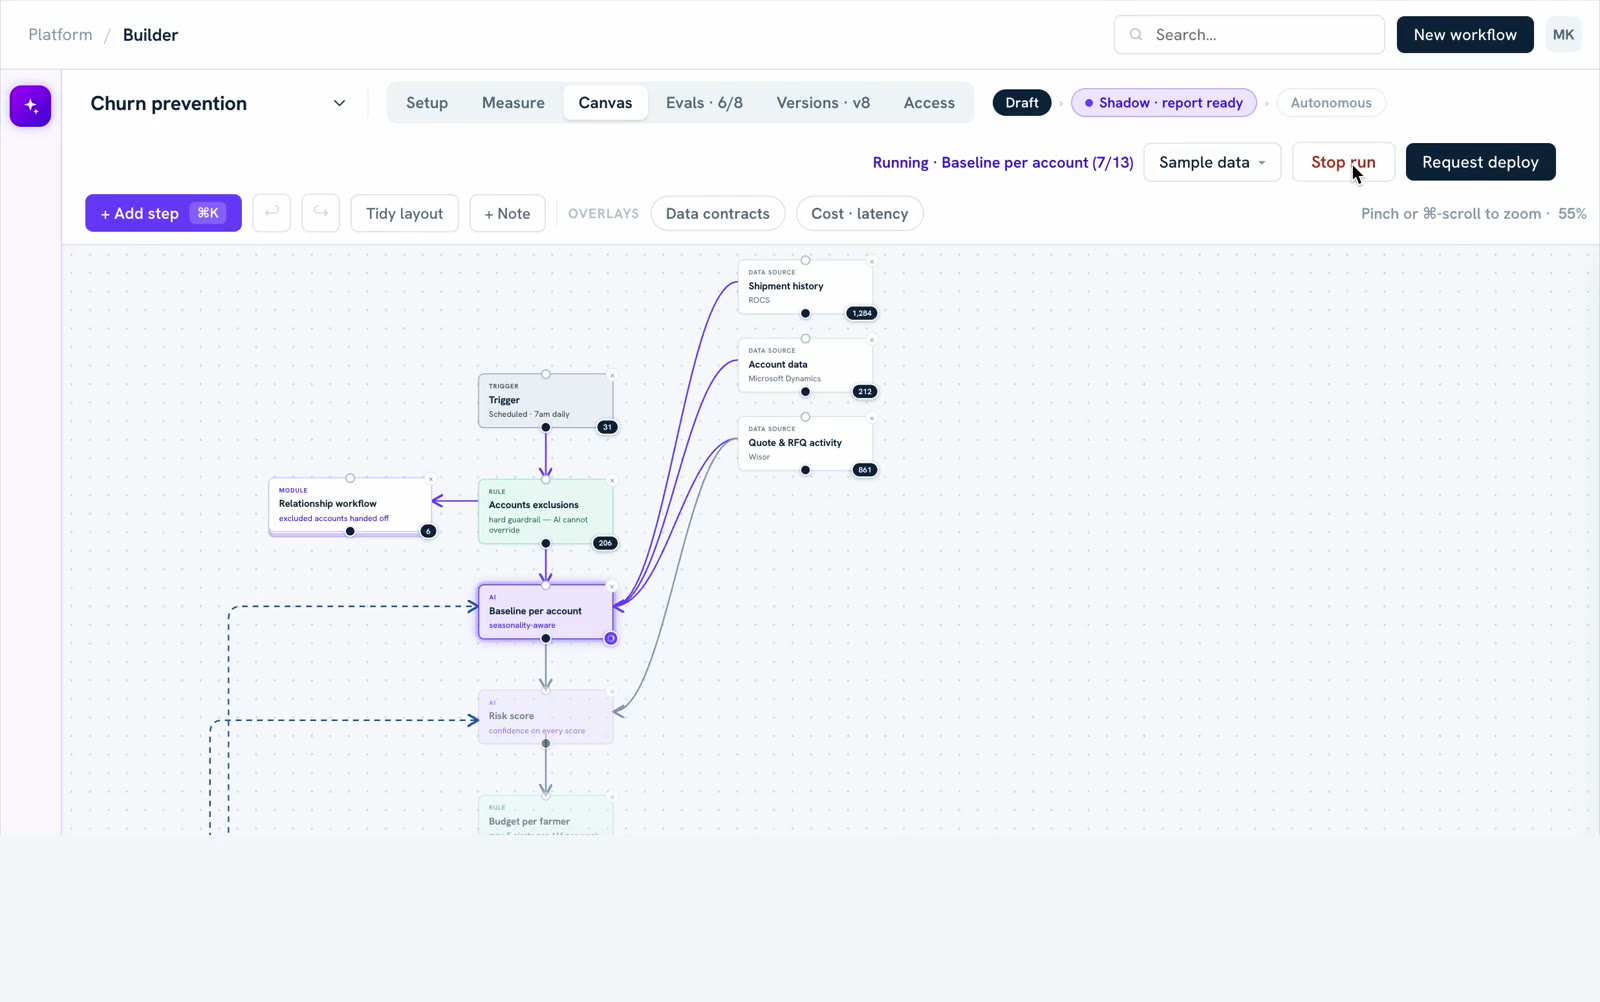Screen dimensions: 1600x1002
Task: Click the New workflow button
Action: tap(1465, 35)
